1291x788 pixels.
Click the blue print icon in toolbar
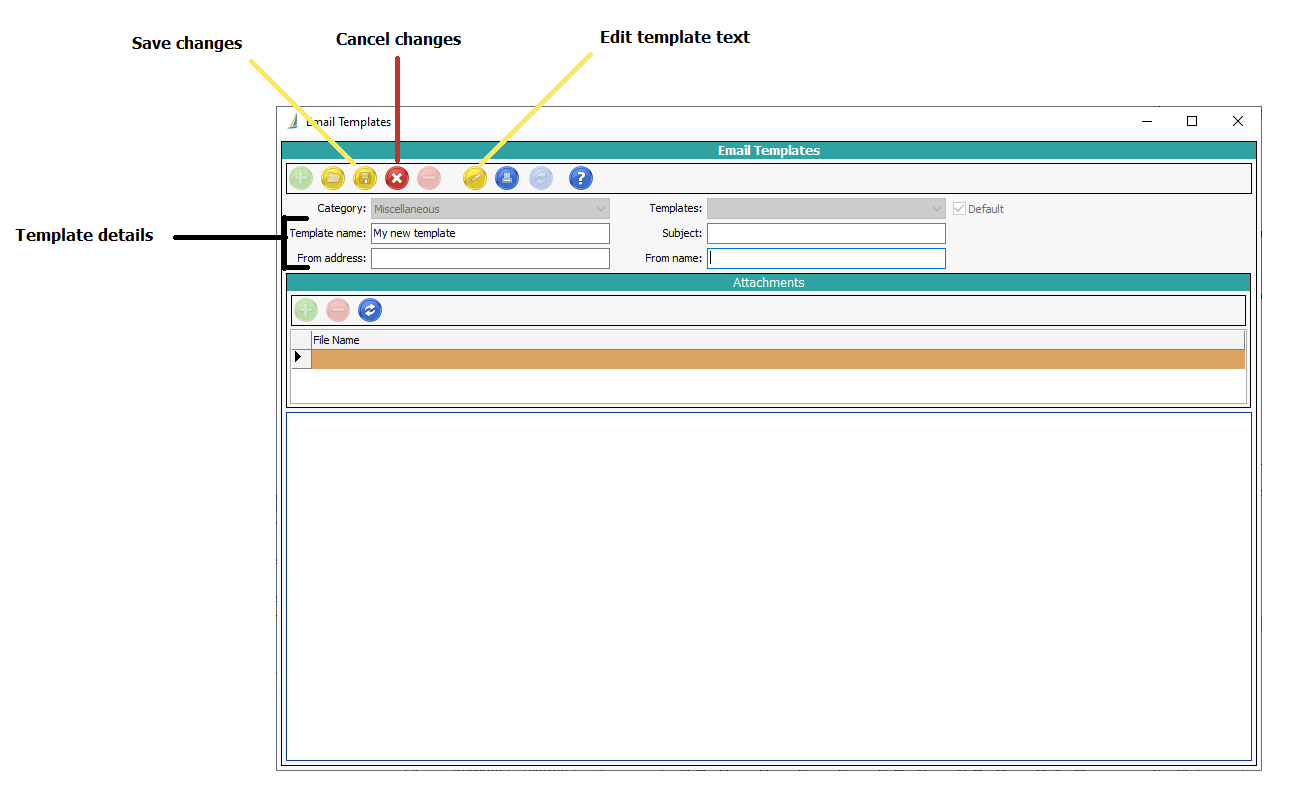pos(507,178)
